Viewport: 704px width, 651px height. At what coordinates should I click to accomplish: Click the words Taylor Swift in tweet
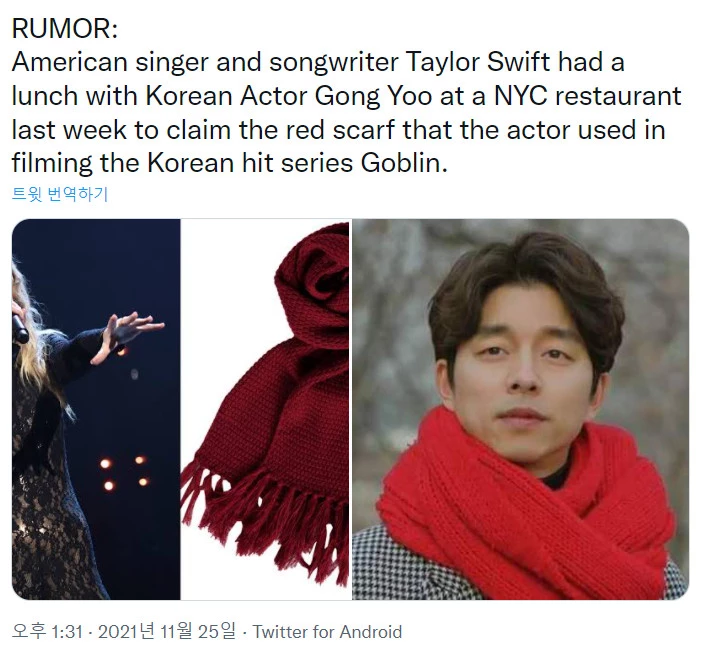(477, 62)
